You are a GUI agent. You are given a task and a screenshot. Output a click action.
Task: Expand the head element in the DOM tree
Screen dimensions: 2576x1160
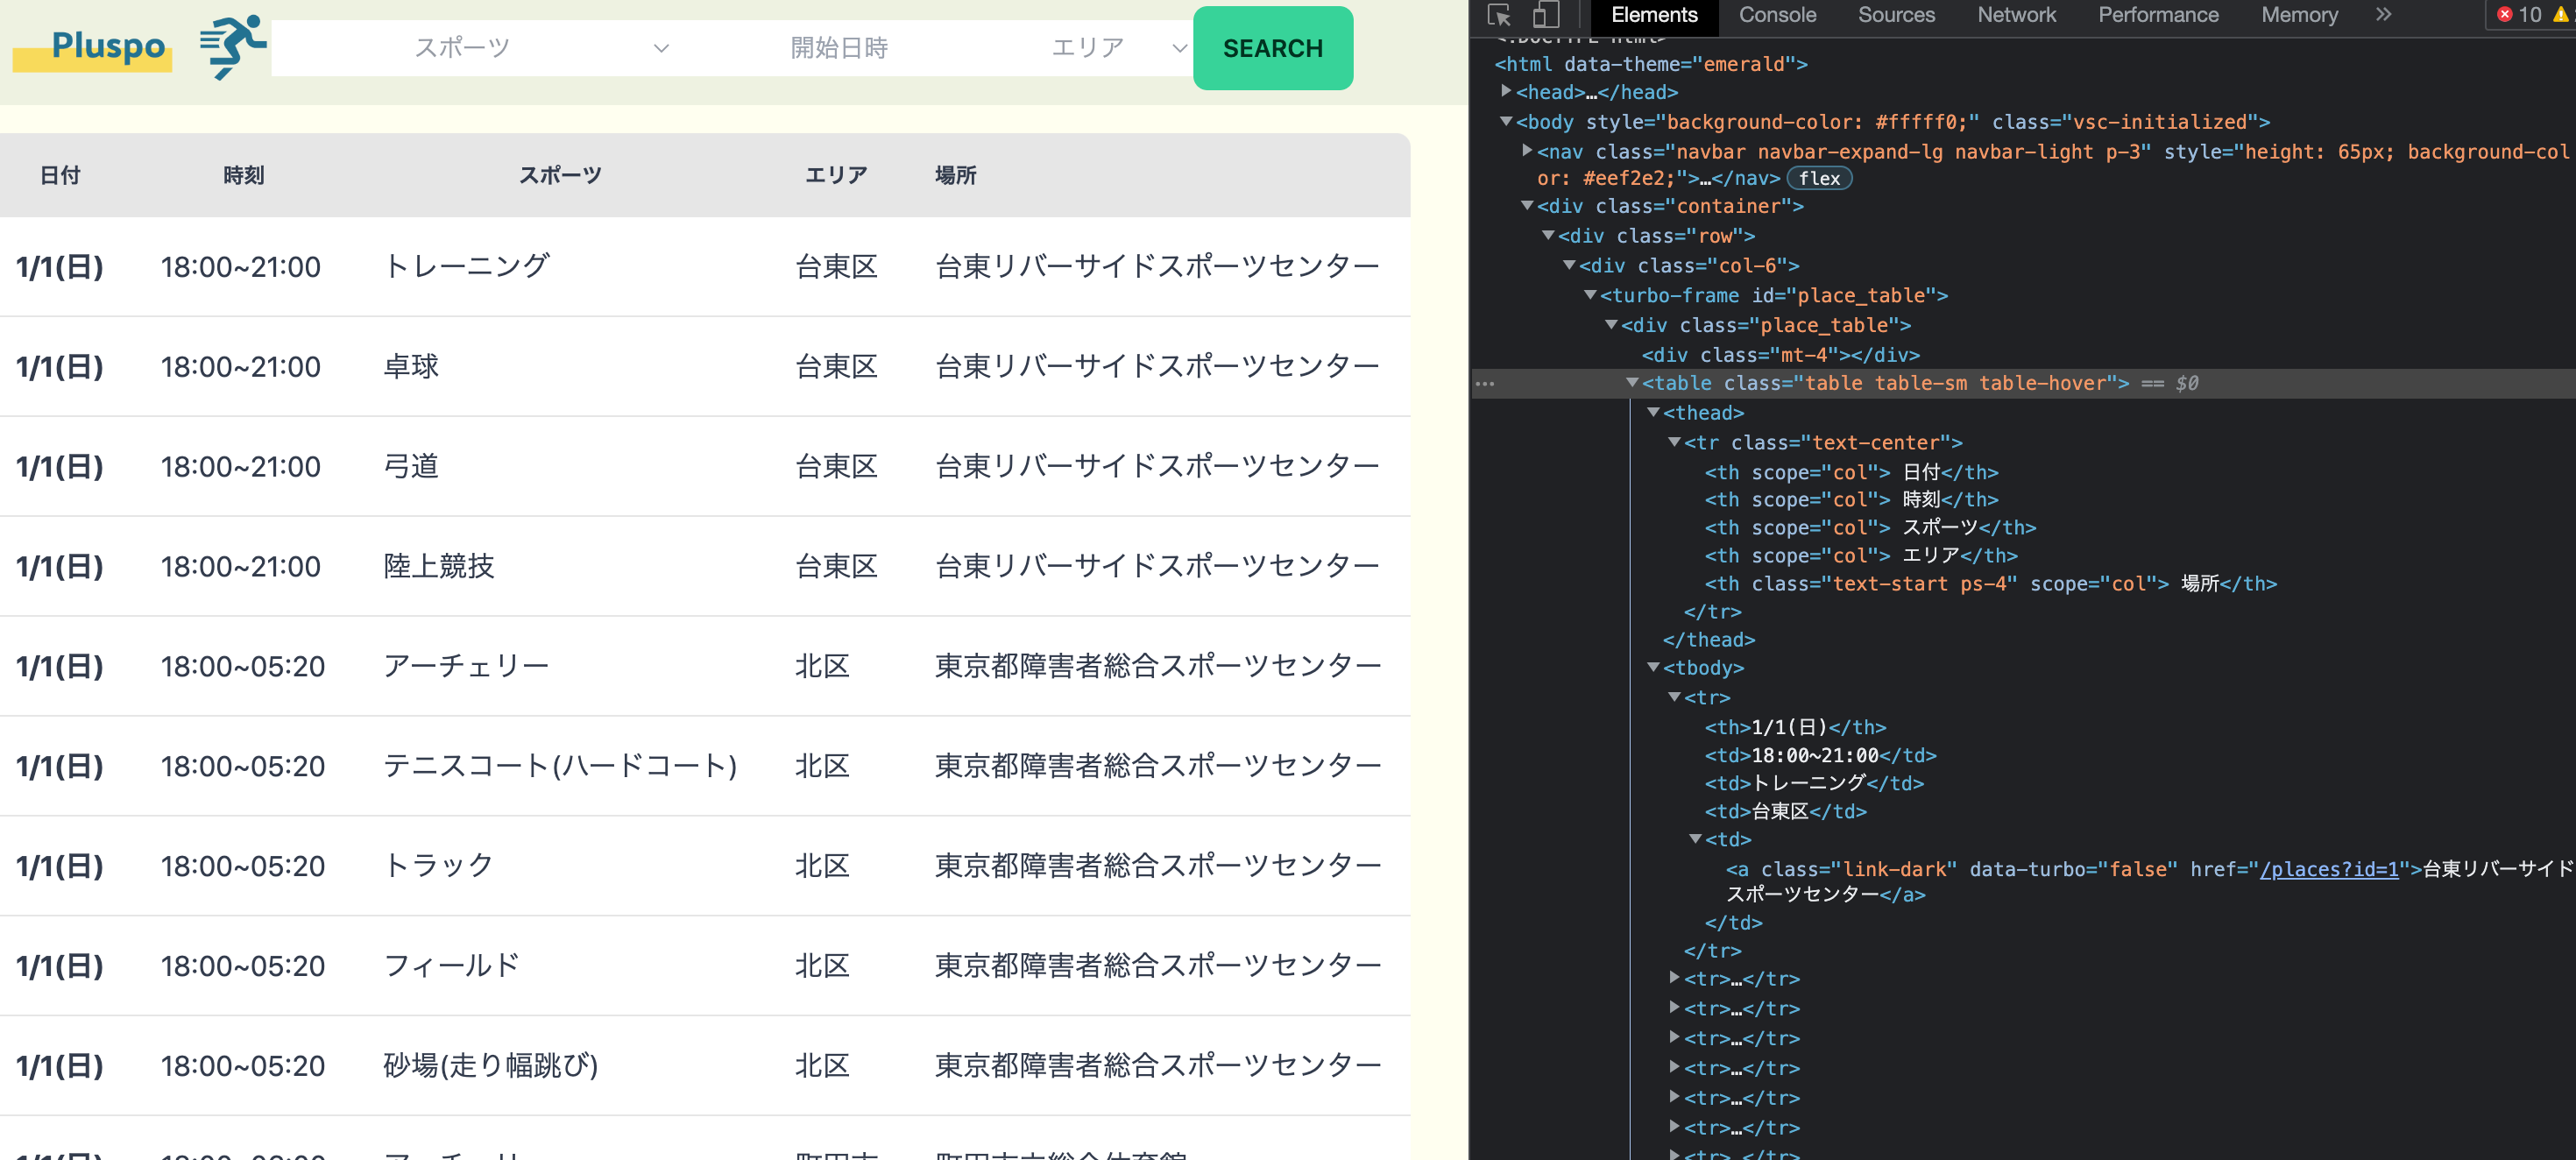pyautogui.click(x=1506, y=92)
